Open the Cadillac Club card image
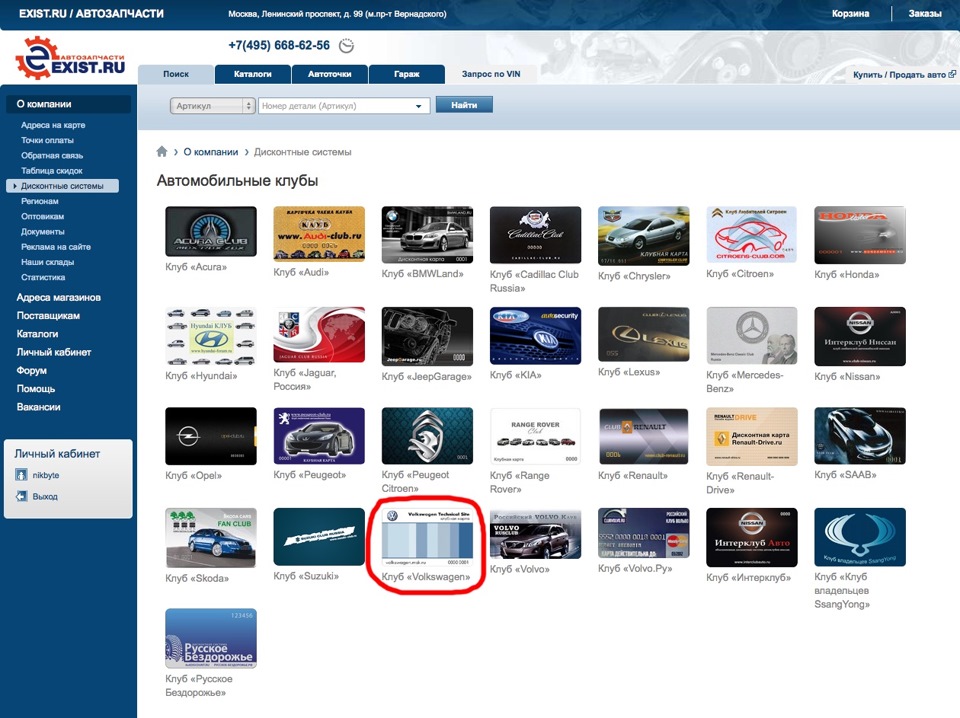This screenshot has width=960, height=718. click(x=535, y=235)
